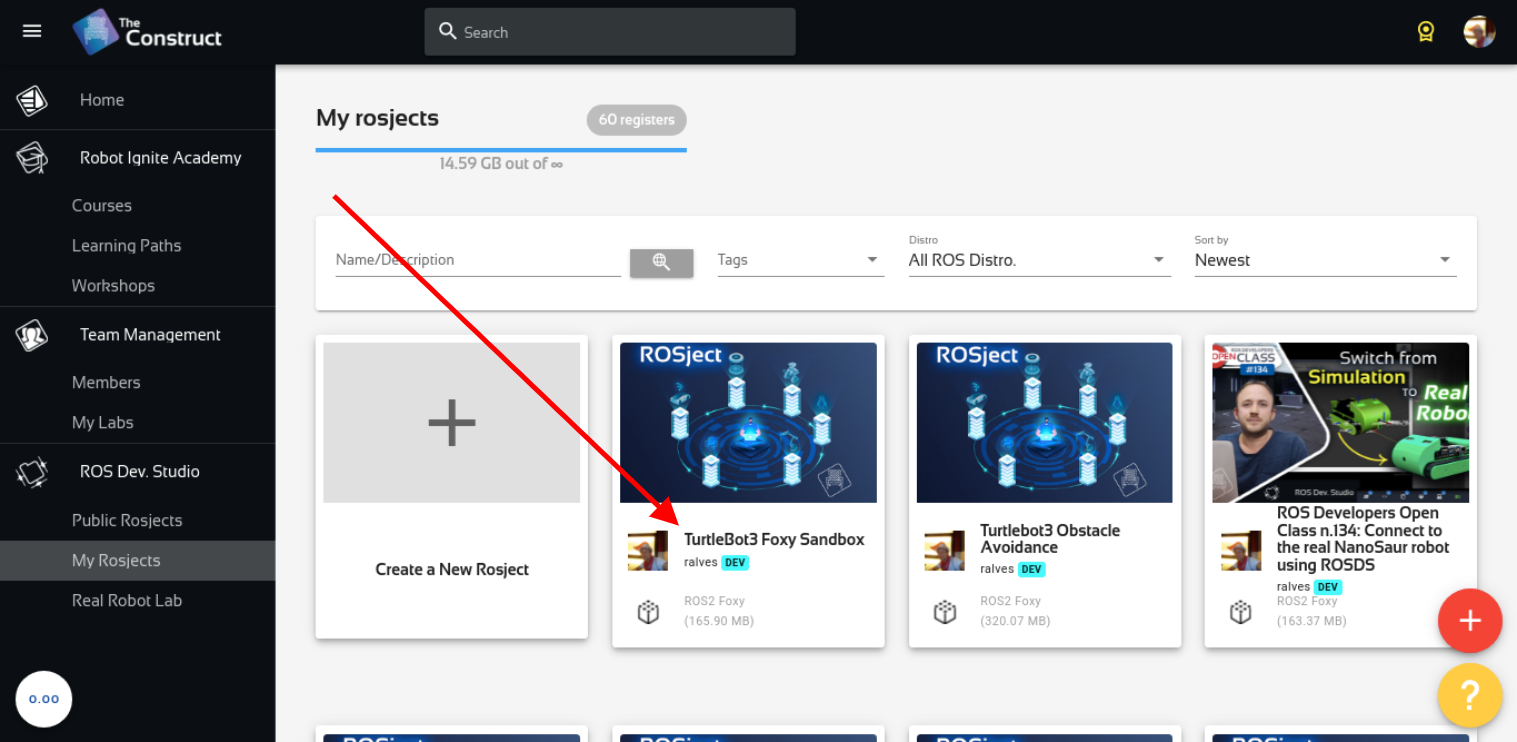Image resolution: width=1517 pixels, height=742 pixels.
Task: Open Turtlebot3 Obstacle Avoidance title
Action: coord(1050,539)
